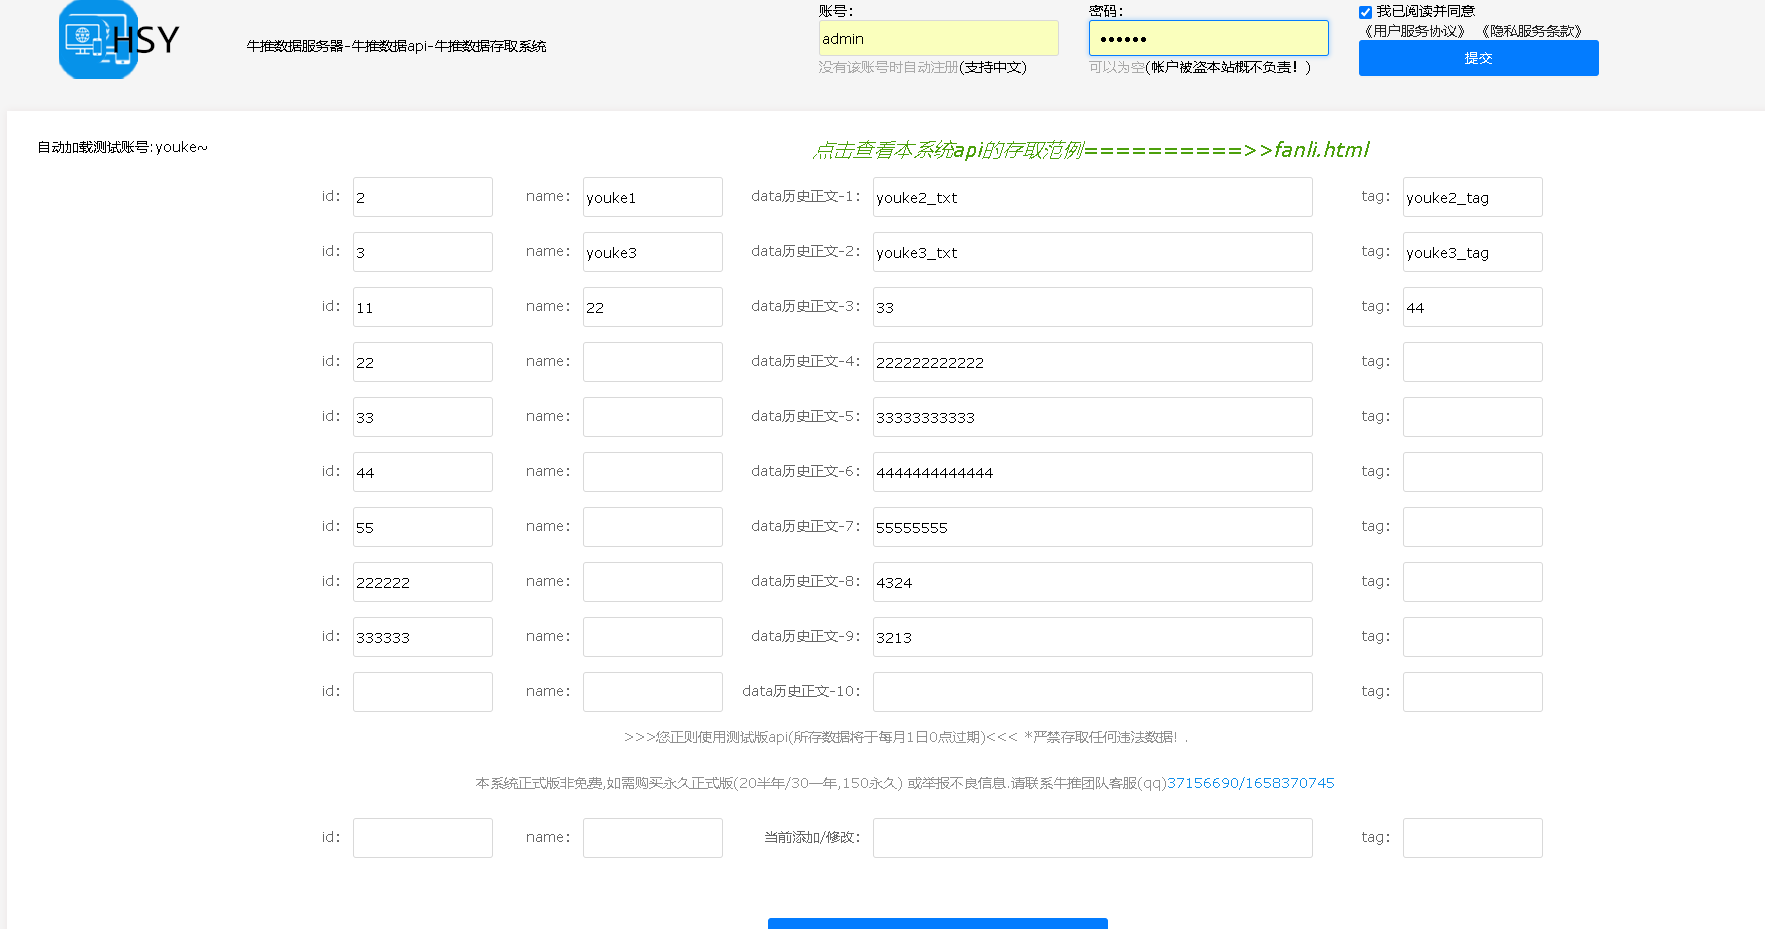The width and height of the screenshot is (1765, 929).
Task: Click the empty tag field in data-4 row
Action: 1473,362
